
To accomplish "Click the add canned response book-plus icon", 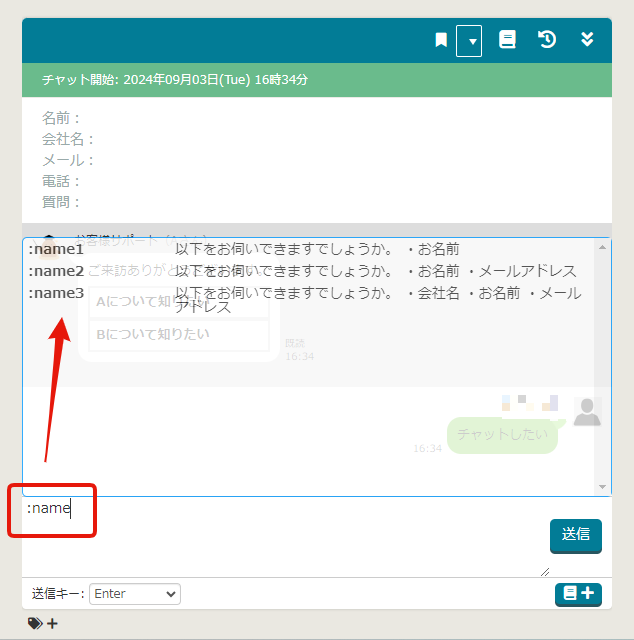I will [x=578, y=594].
